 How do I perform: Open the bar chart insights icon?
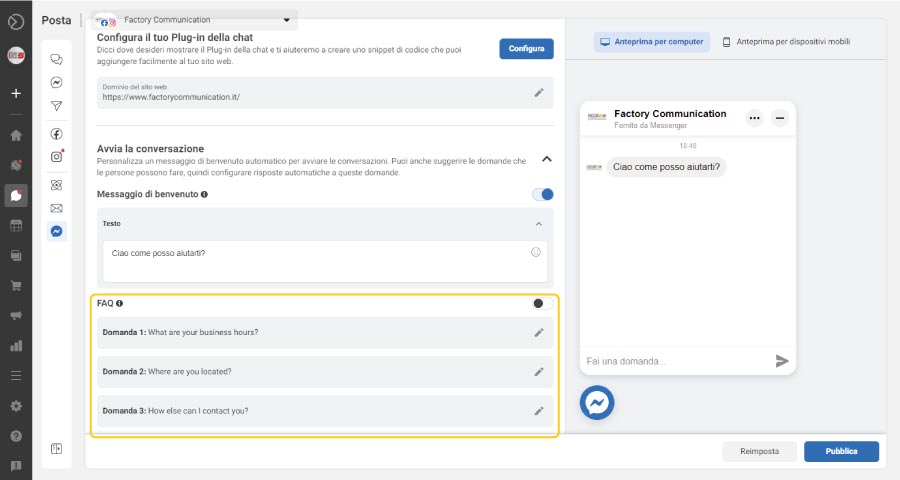point(16,346)
